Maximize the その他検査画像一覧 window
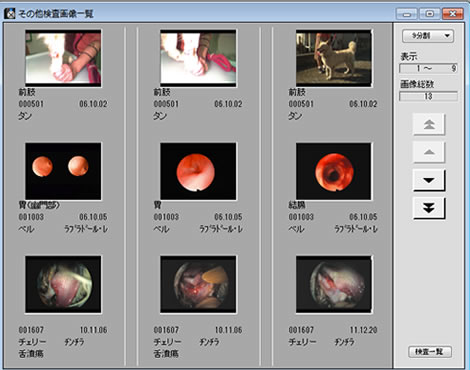The width and height of the screenshot is (470, 370). tap(430, 14)
